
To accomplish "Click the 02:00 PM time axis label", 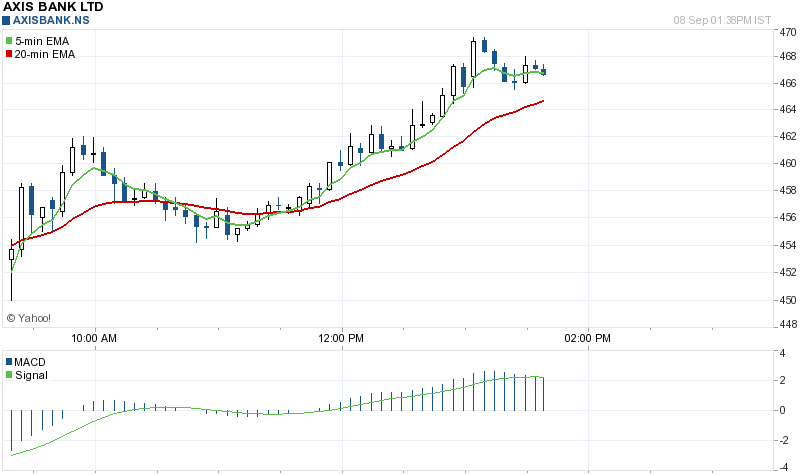I will [x=587, y=338].
